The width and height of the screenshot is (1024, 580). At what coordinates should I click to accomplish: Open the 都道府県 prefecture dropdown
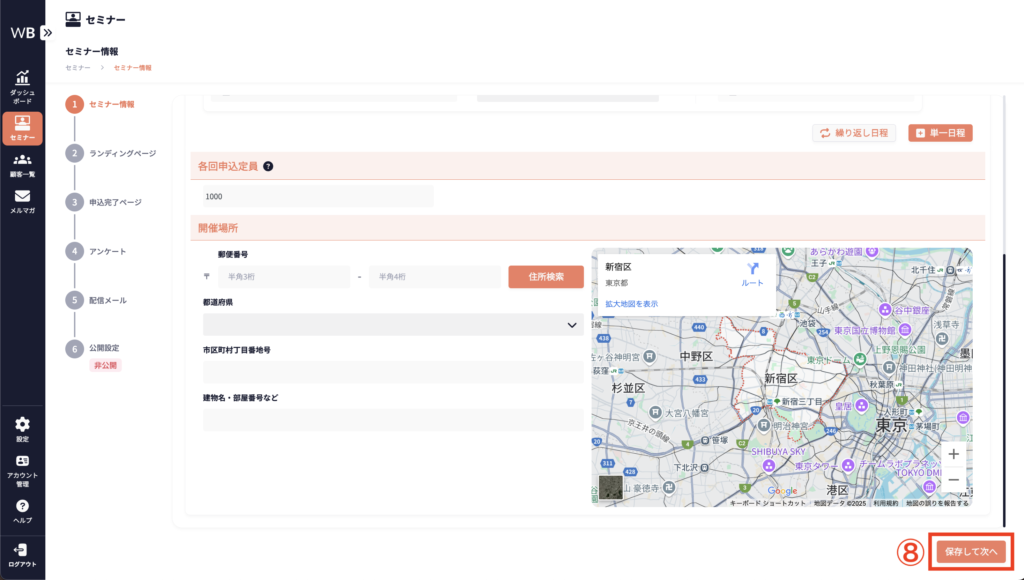[x=393, y=325]
